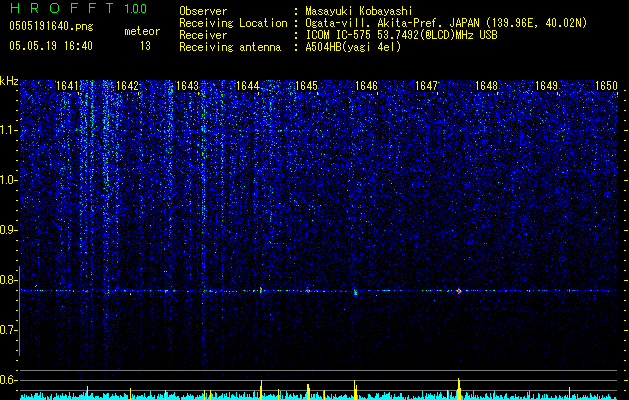
Task: Click the 1647 time marker
Action: [426, 86]
